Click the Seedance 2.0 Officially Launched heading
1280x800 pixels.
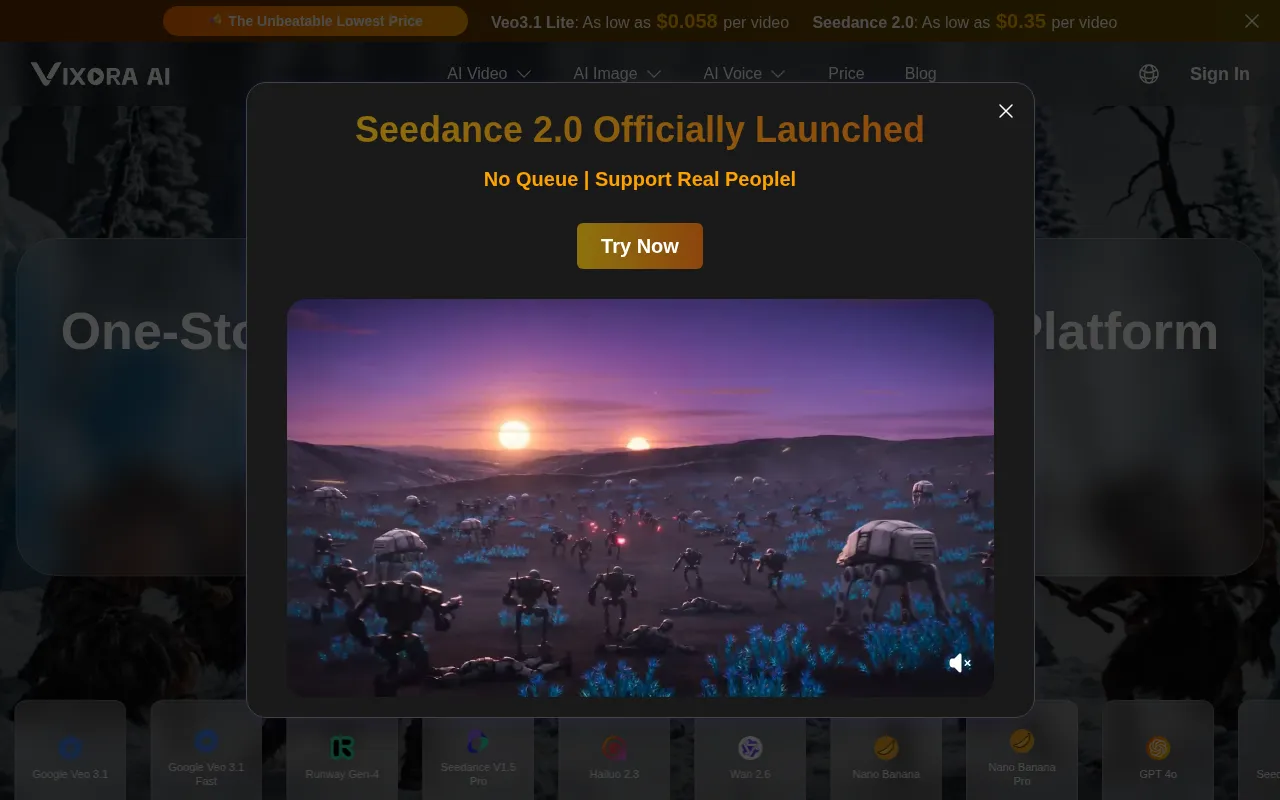pos(640,130)
